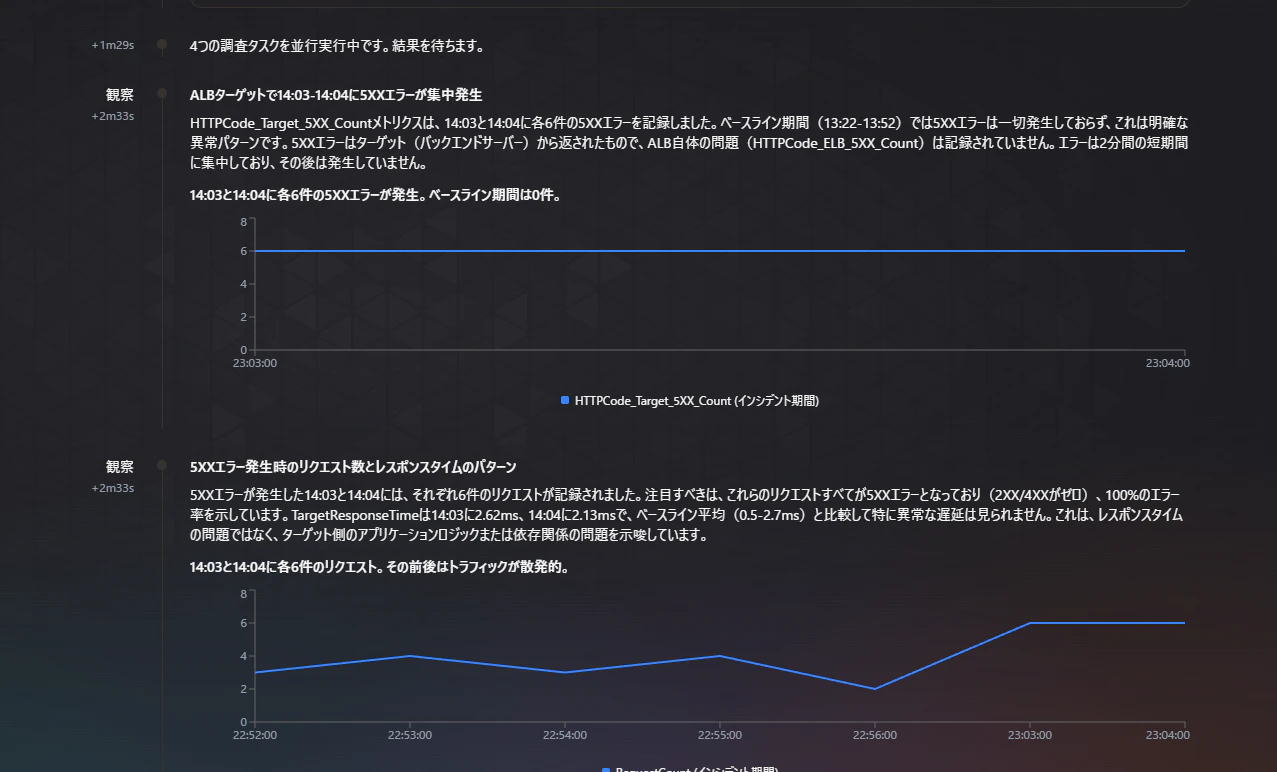
Task: Toggle the HTTPCode_Target_5XX_Count (インシデント期間) legend label
Action: coord(697,401)
